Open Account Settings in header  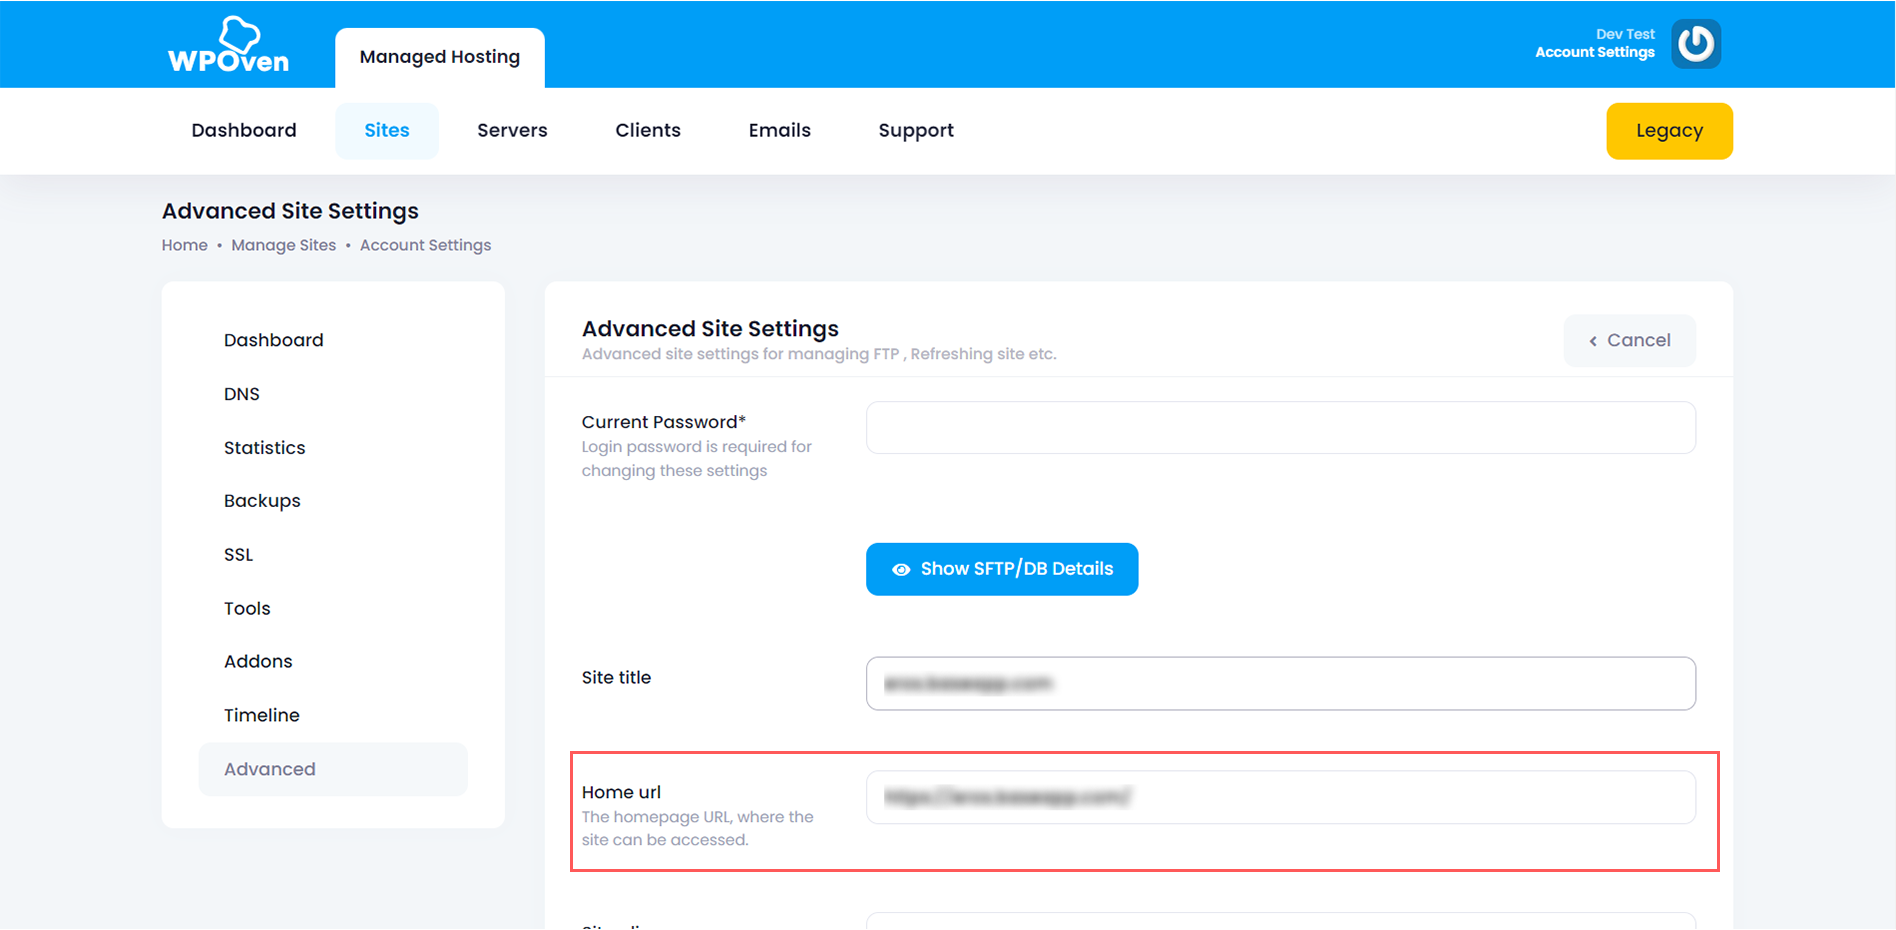[1595, 52]
